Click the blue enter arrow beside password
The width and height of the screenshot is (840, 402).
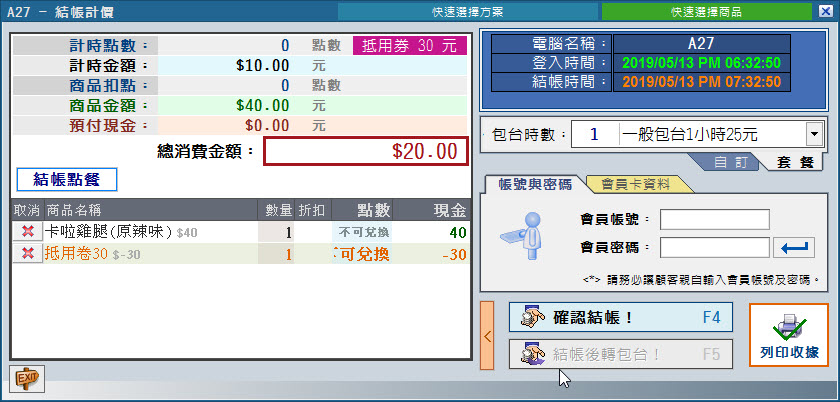[796, 247]
